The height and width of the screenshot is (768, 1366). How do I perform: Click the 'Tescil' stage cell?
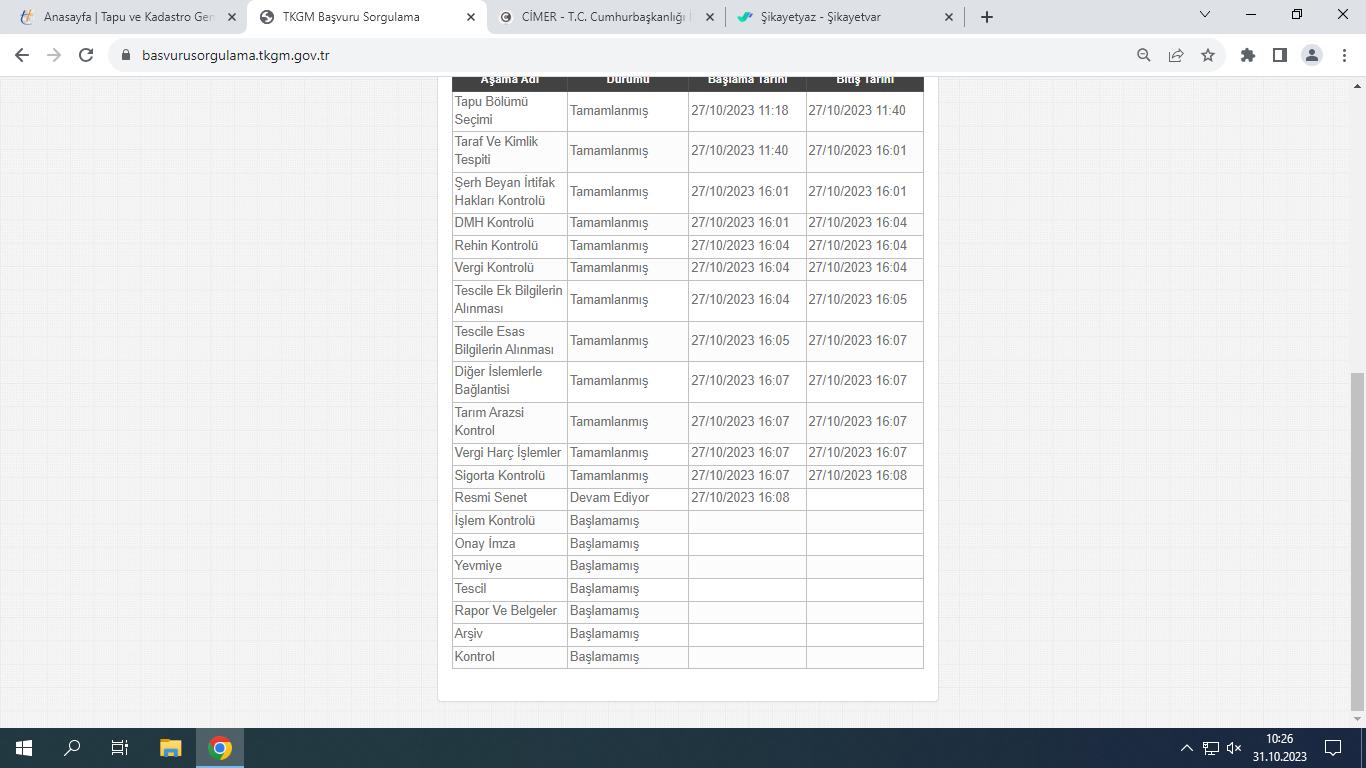point(509,589)
